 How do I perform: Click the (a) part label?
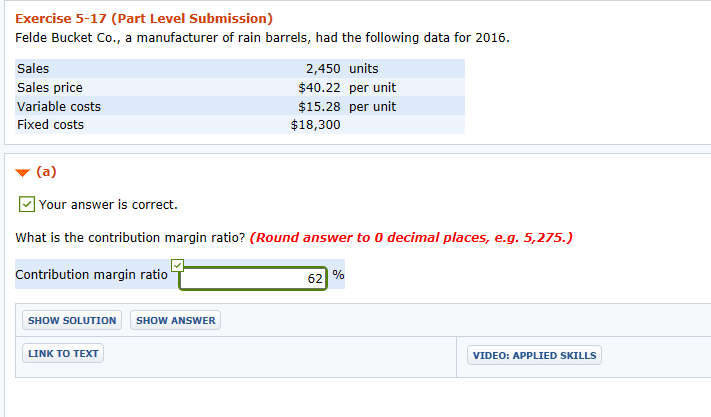[47, 171]
